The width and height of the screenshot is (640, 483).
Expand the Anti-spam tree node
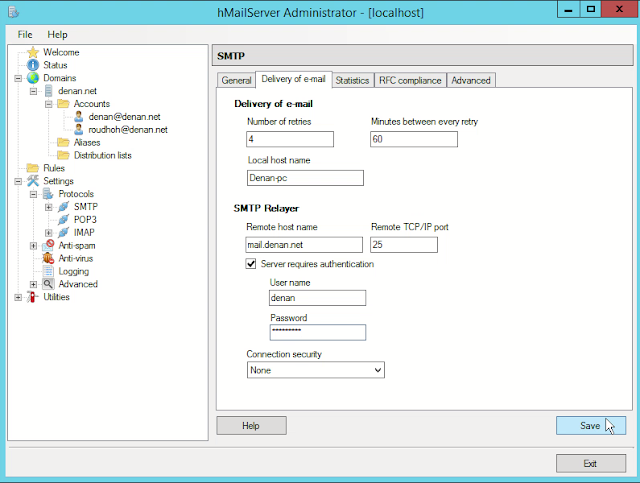coord(33,246)
